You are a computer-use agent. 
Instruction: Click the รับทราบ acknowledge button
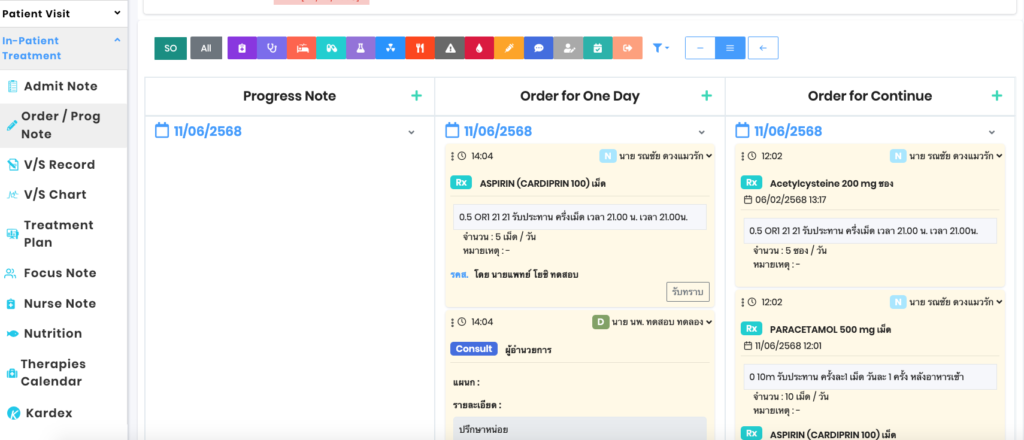click(x=688, y=292)
